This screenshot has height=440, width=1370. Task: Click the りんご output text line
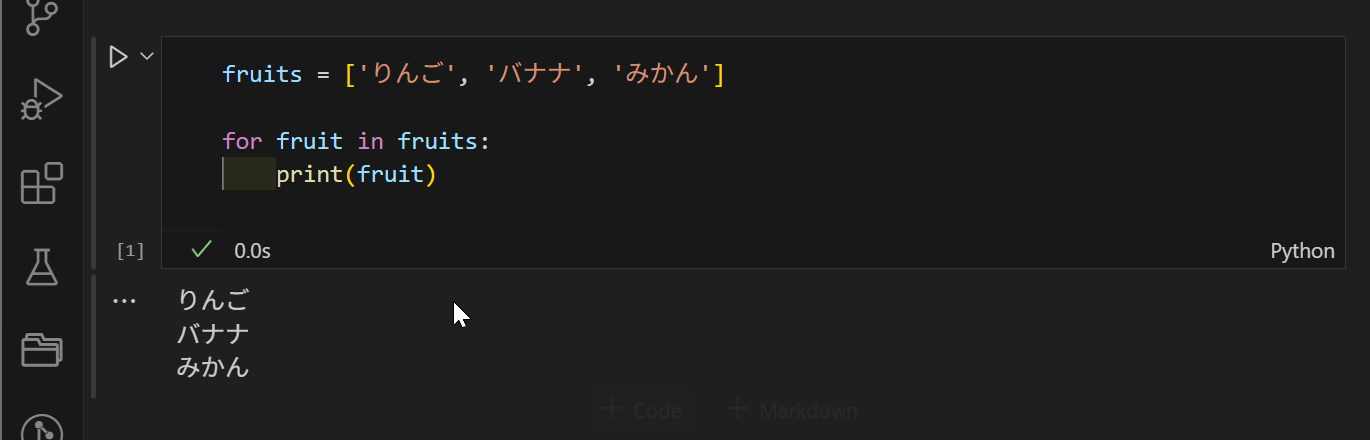point(212,300)
